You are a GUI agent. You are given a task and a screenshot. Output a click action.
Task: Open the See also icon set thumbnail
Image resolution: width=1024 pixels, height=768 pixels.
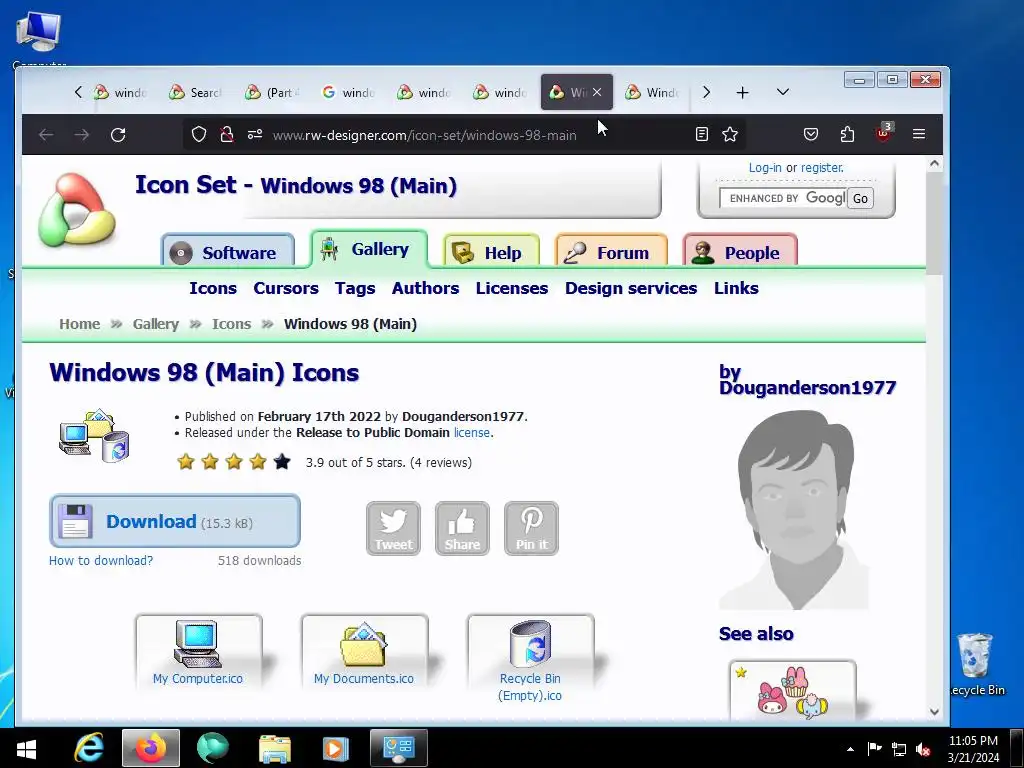tap(793, 690)
